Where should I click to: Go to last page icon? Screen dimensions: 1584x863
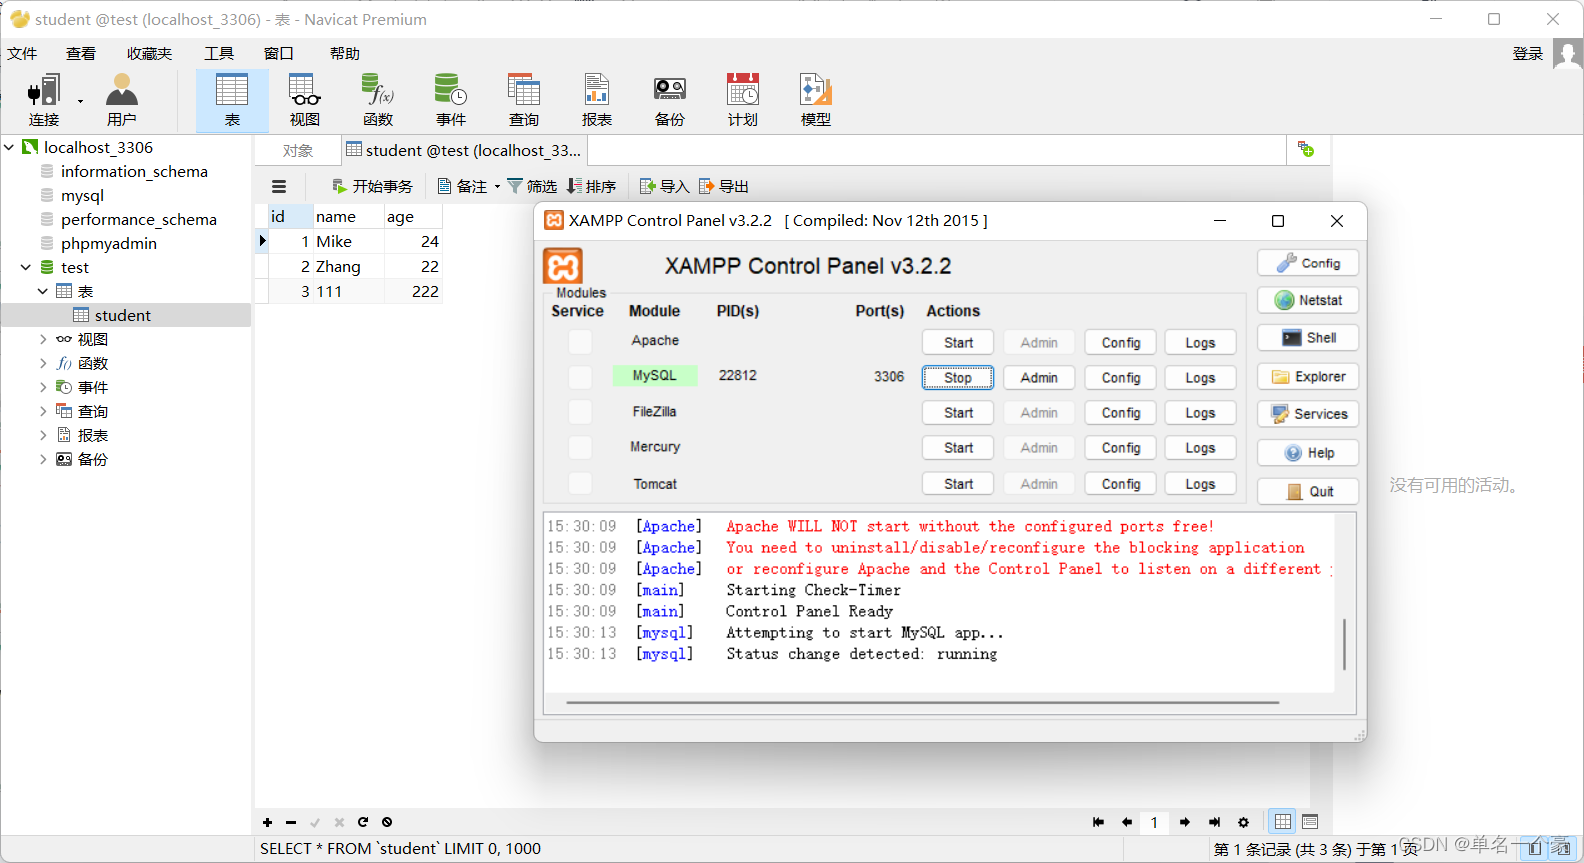pos(1214,822)
